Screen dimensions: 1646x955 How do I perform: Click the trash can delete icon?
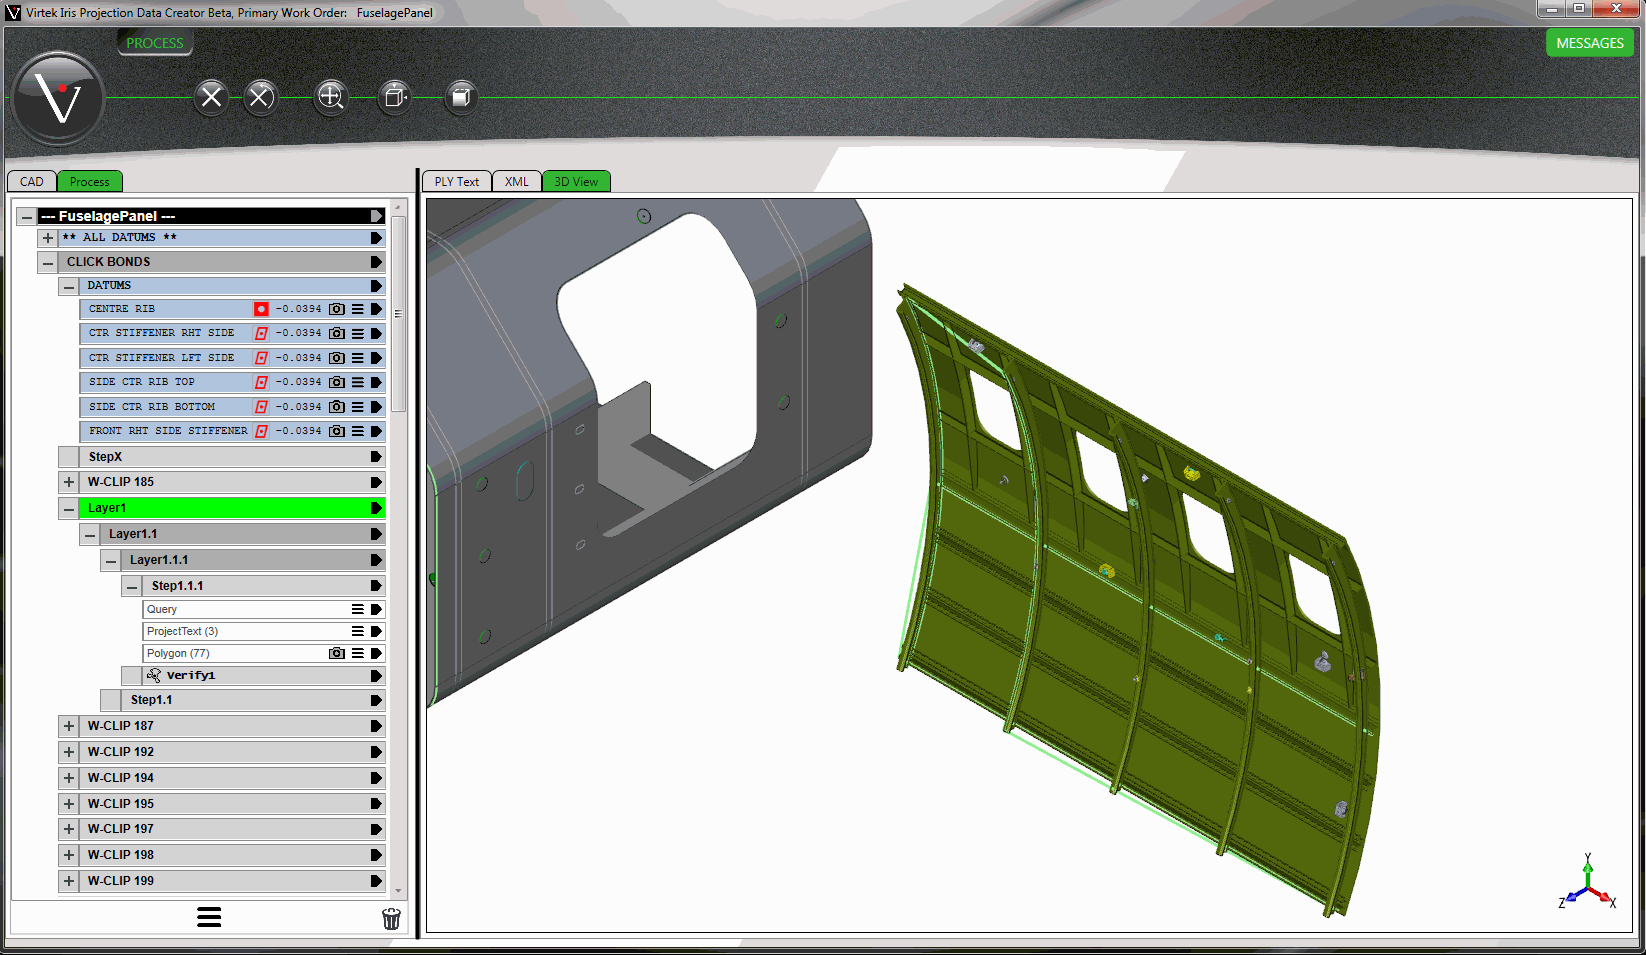[x=391, y=918]
